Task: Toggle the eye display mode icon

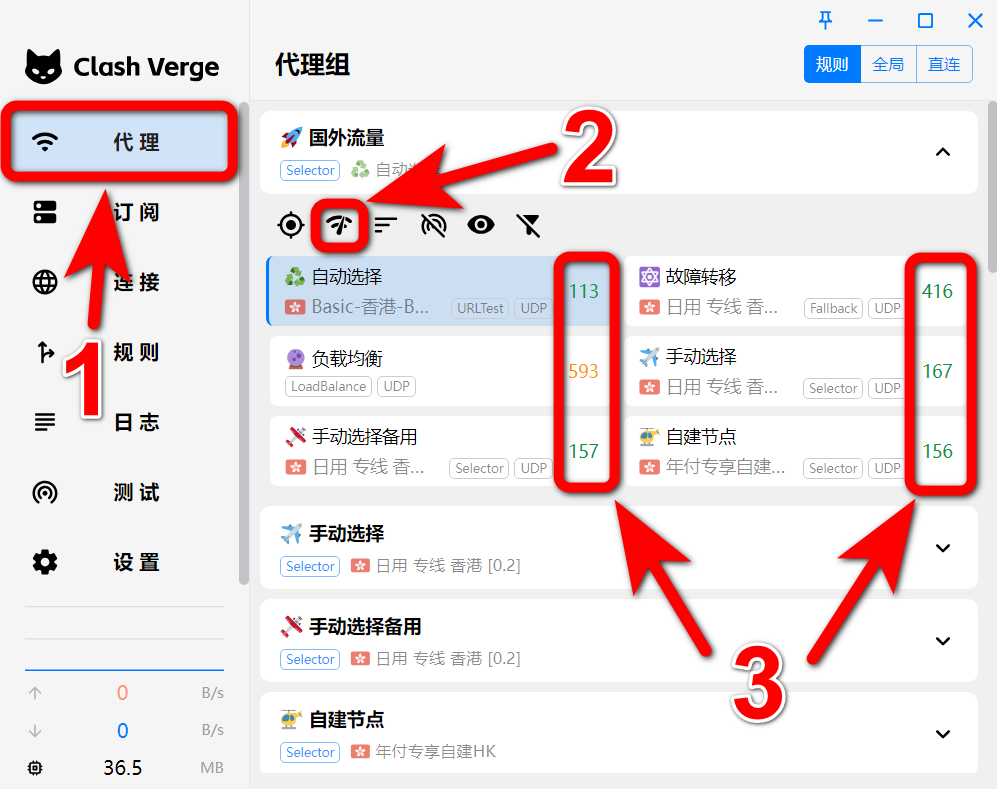Action: [x=481, y=225]
